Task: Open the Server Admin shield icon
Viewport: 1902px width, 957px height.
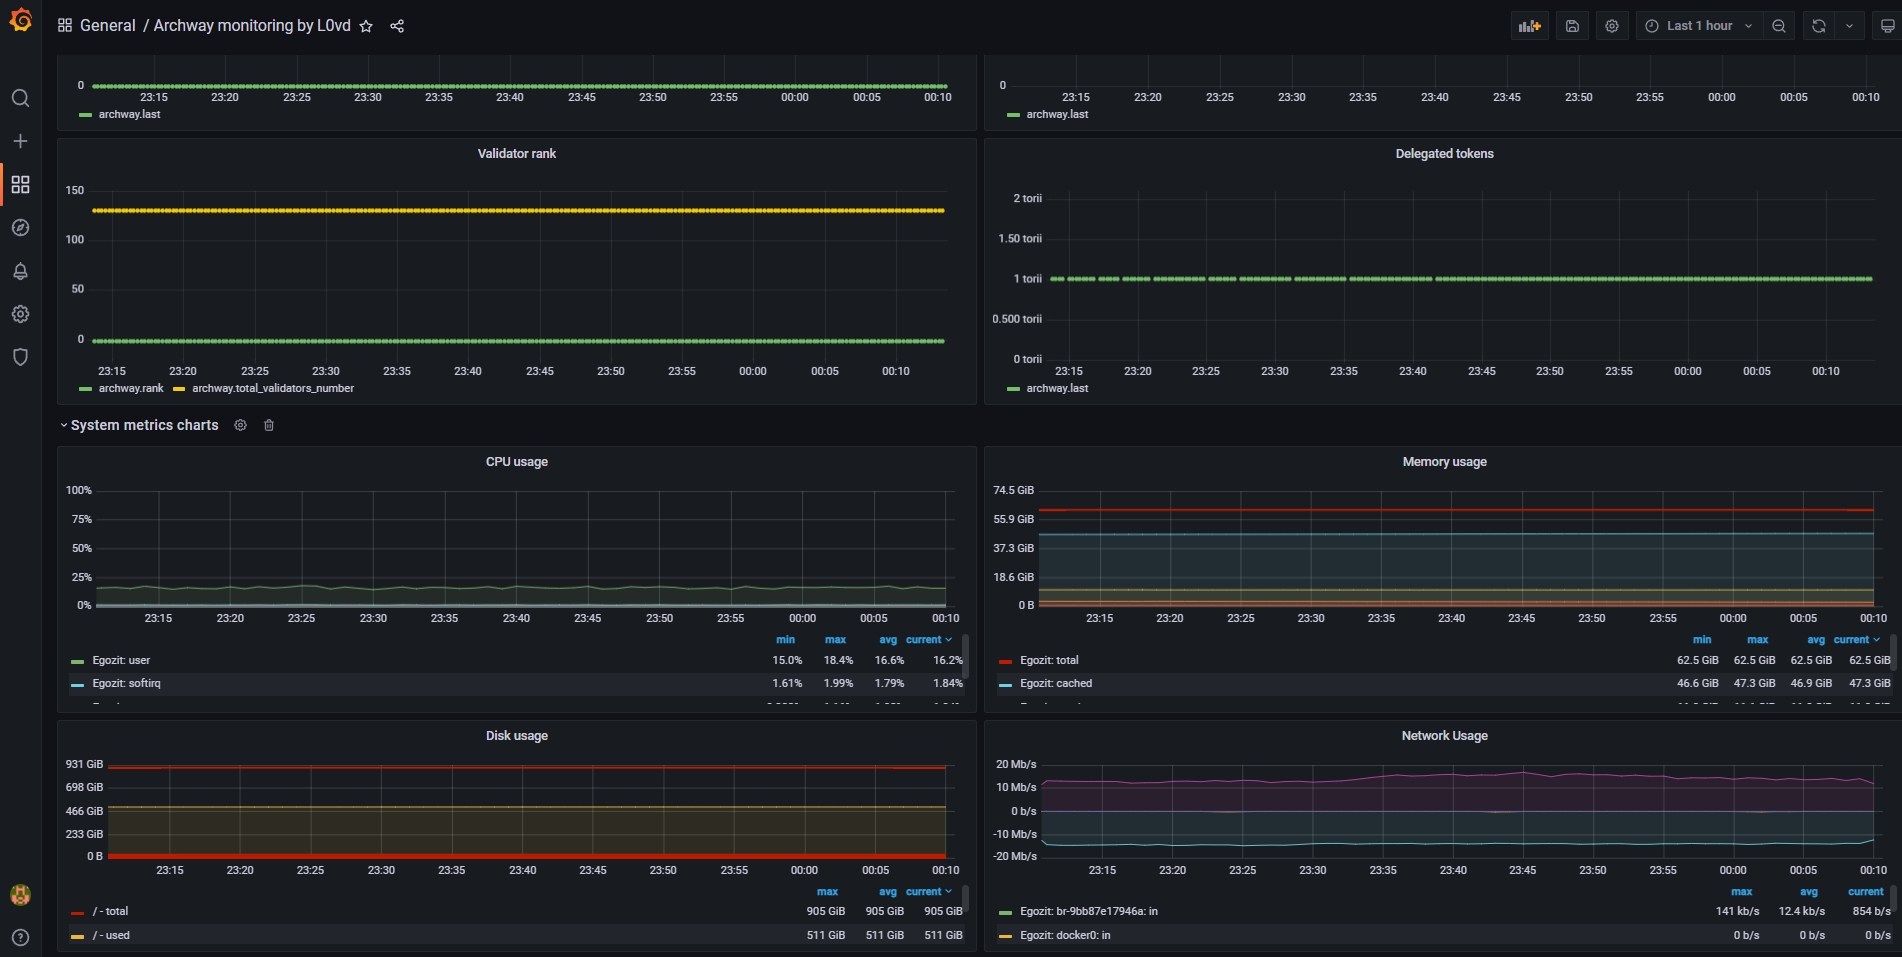Action: coord(20,357)
